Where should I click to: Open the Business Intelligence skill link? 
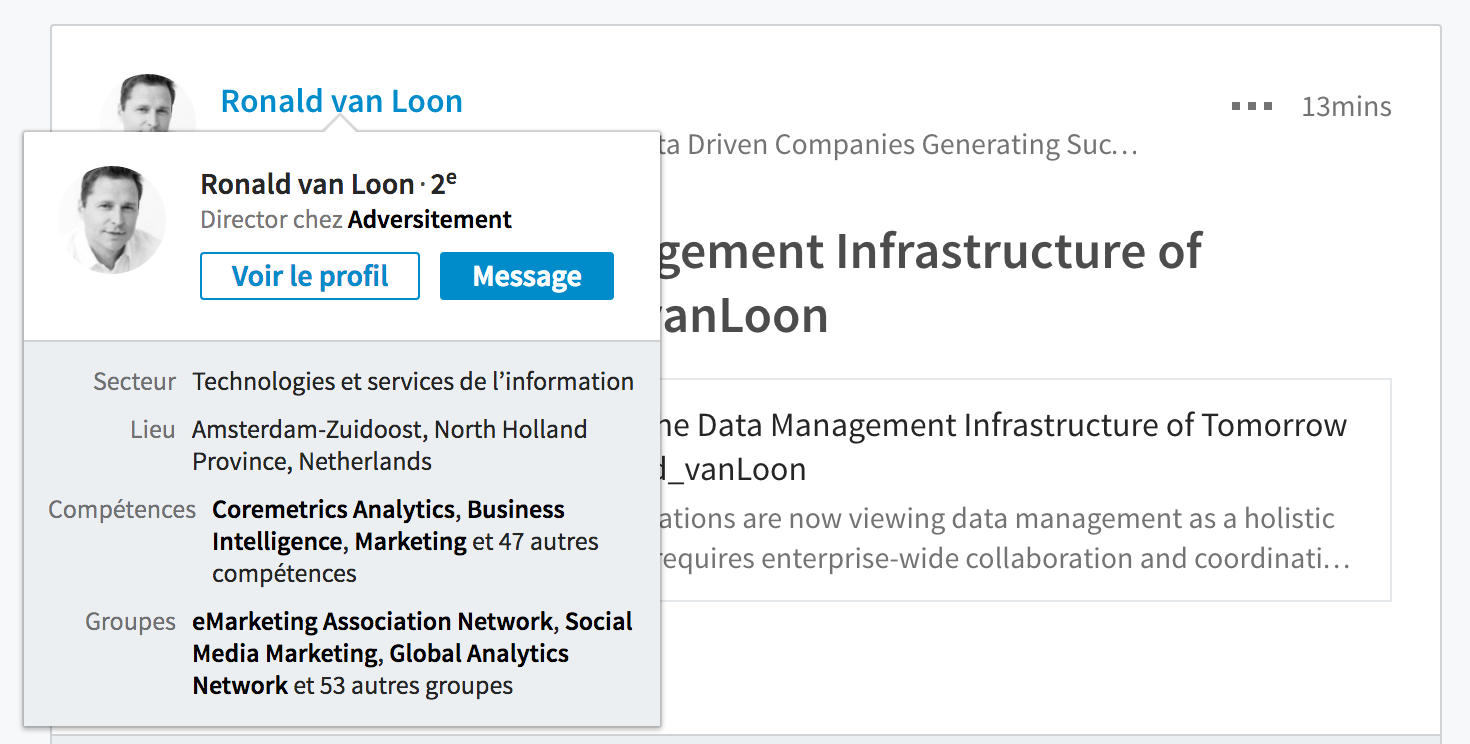coord(388,525)
